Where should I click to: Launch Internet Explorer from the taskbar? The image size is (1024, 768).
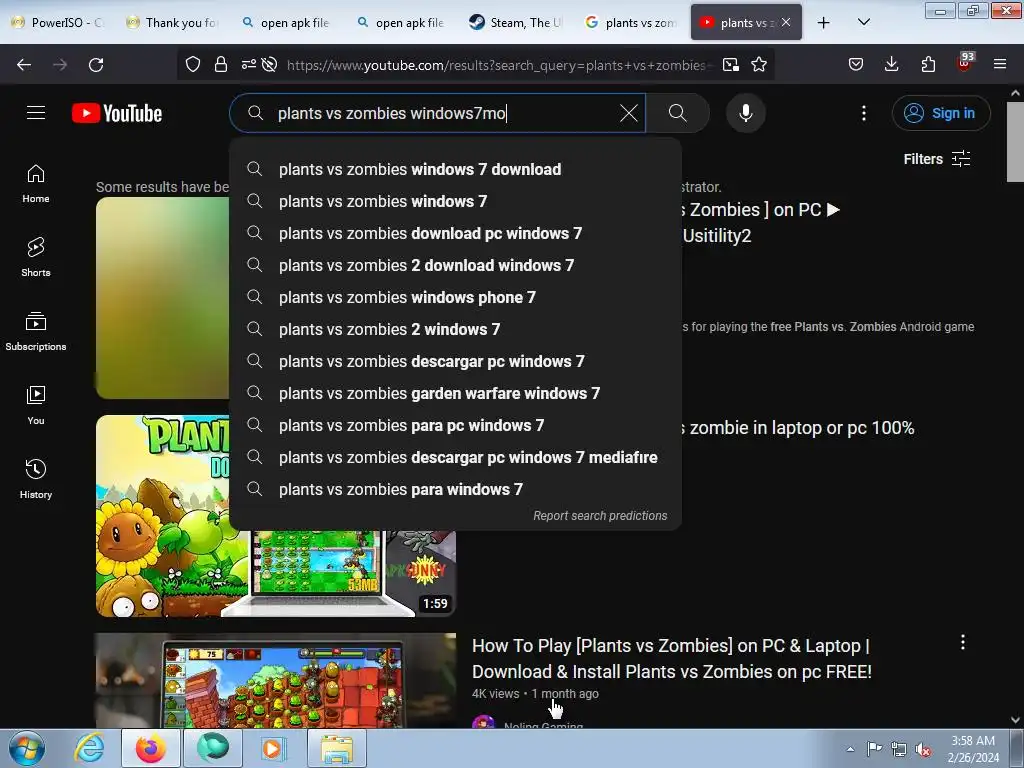pyautogui.click(x=89, y=748)
